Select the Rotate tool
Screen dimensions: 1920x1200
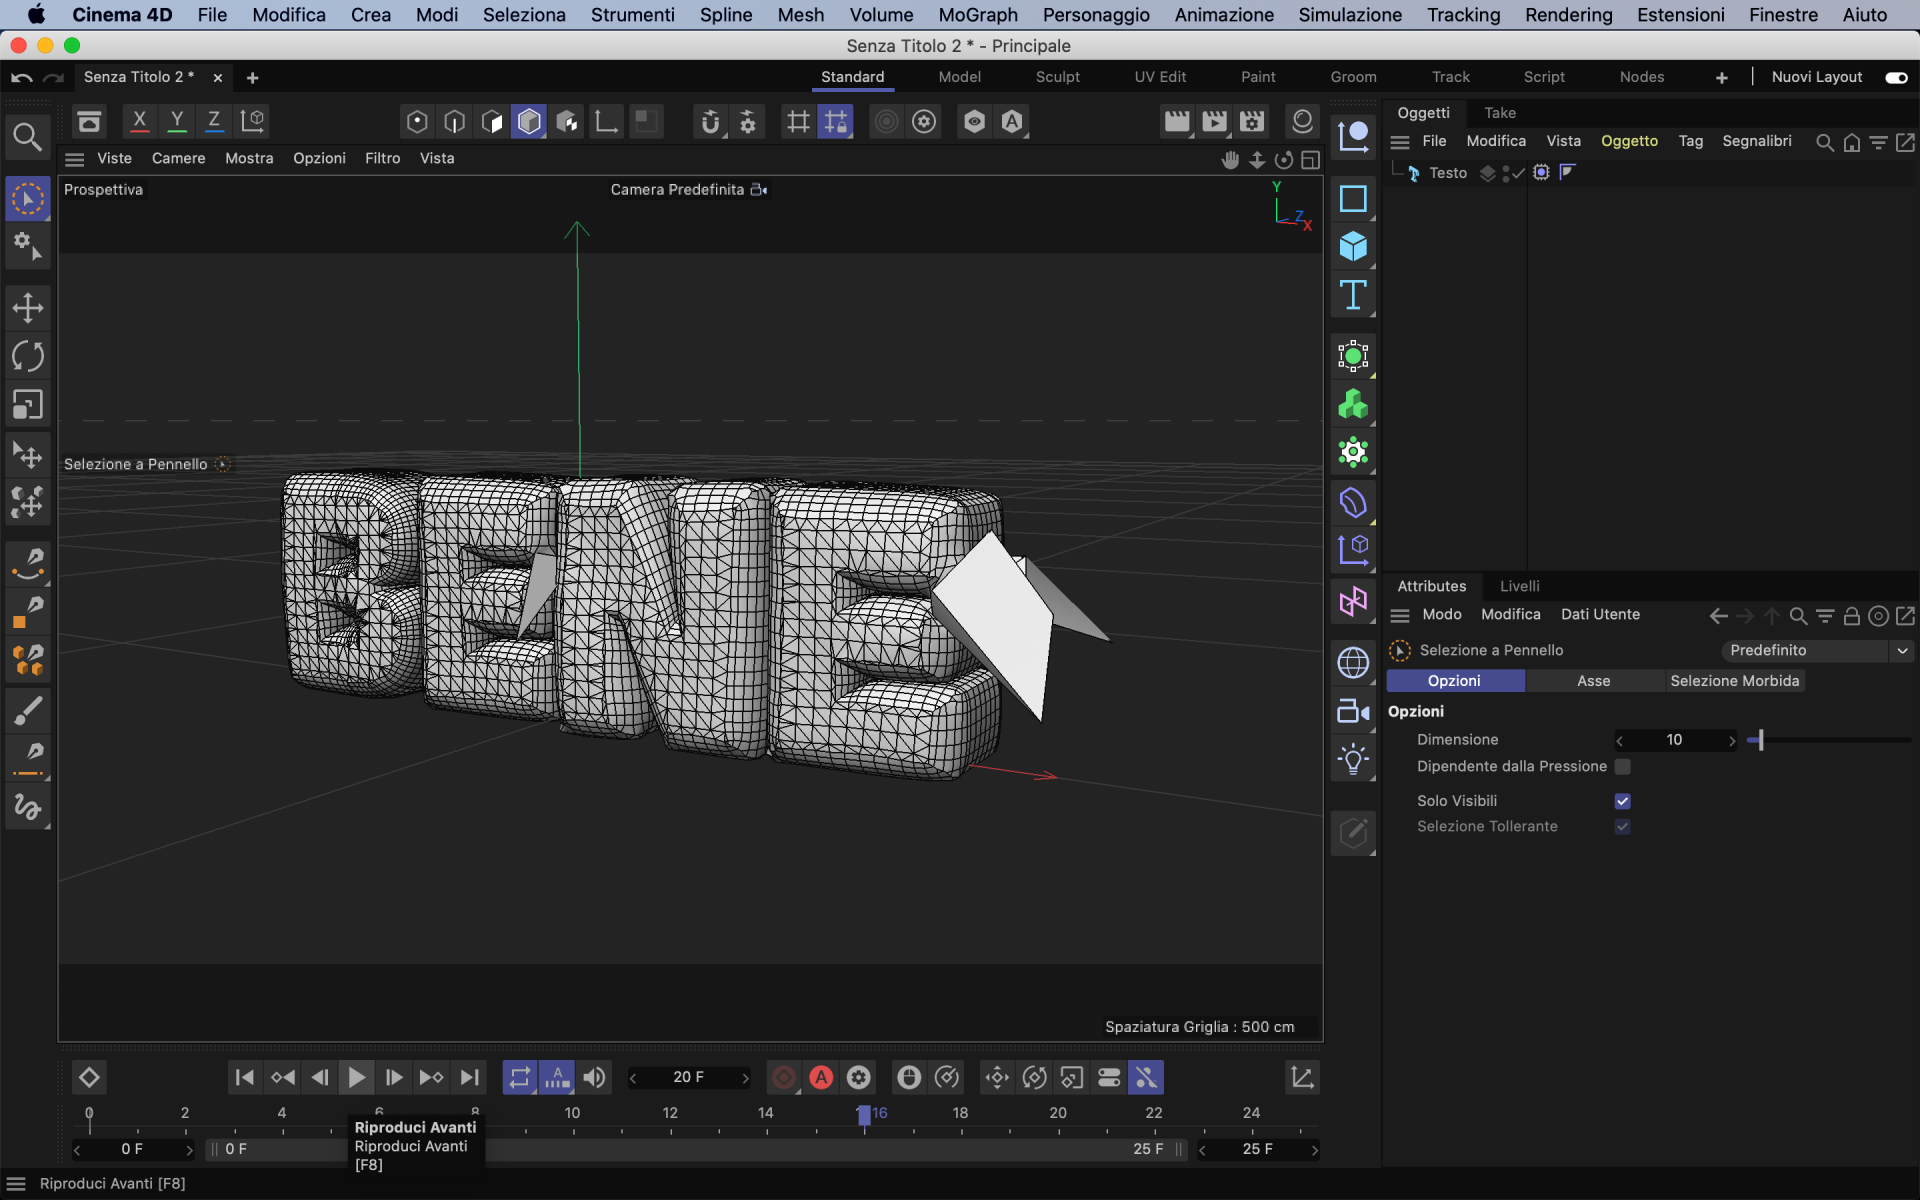[27, 356]
